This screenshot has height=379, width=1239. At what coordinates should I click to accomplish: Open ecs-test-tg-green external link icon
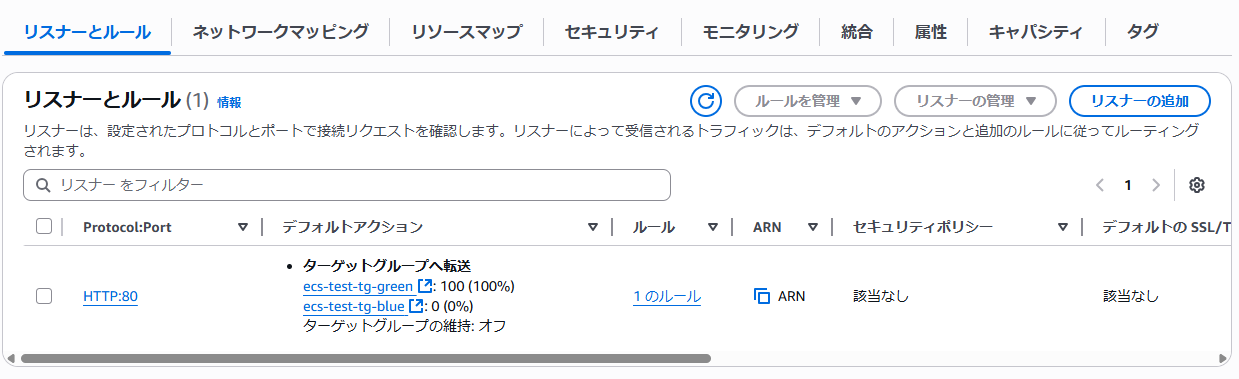pos(424,287)
